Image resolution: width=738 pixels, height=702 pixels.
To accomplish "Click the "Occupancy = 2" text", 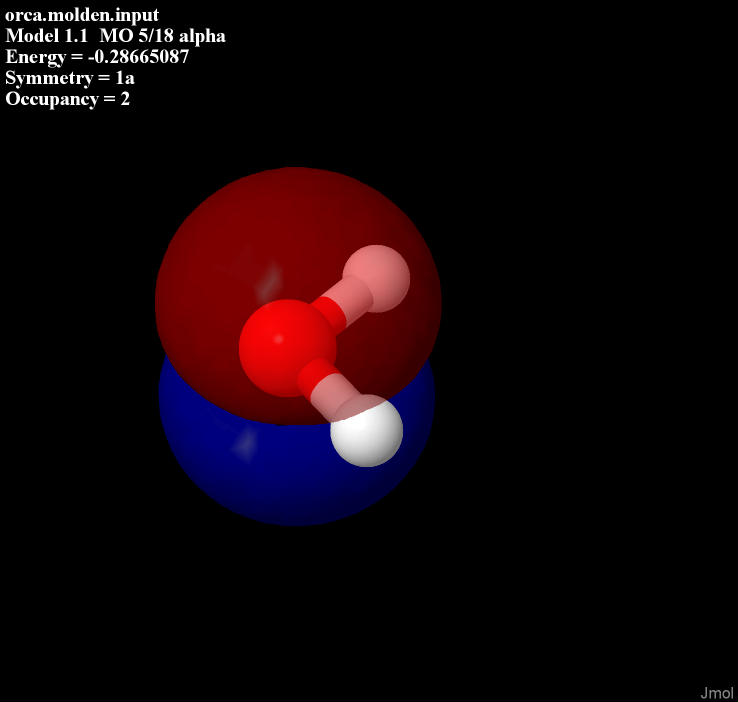I will point(67,99).
